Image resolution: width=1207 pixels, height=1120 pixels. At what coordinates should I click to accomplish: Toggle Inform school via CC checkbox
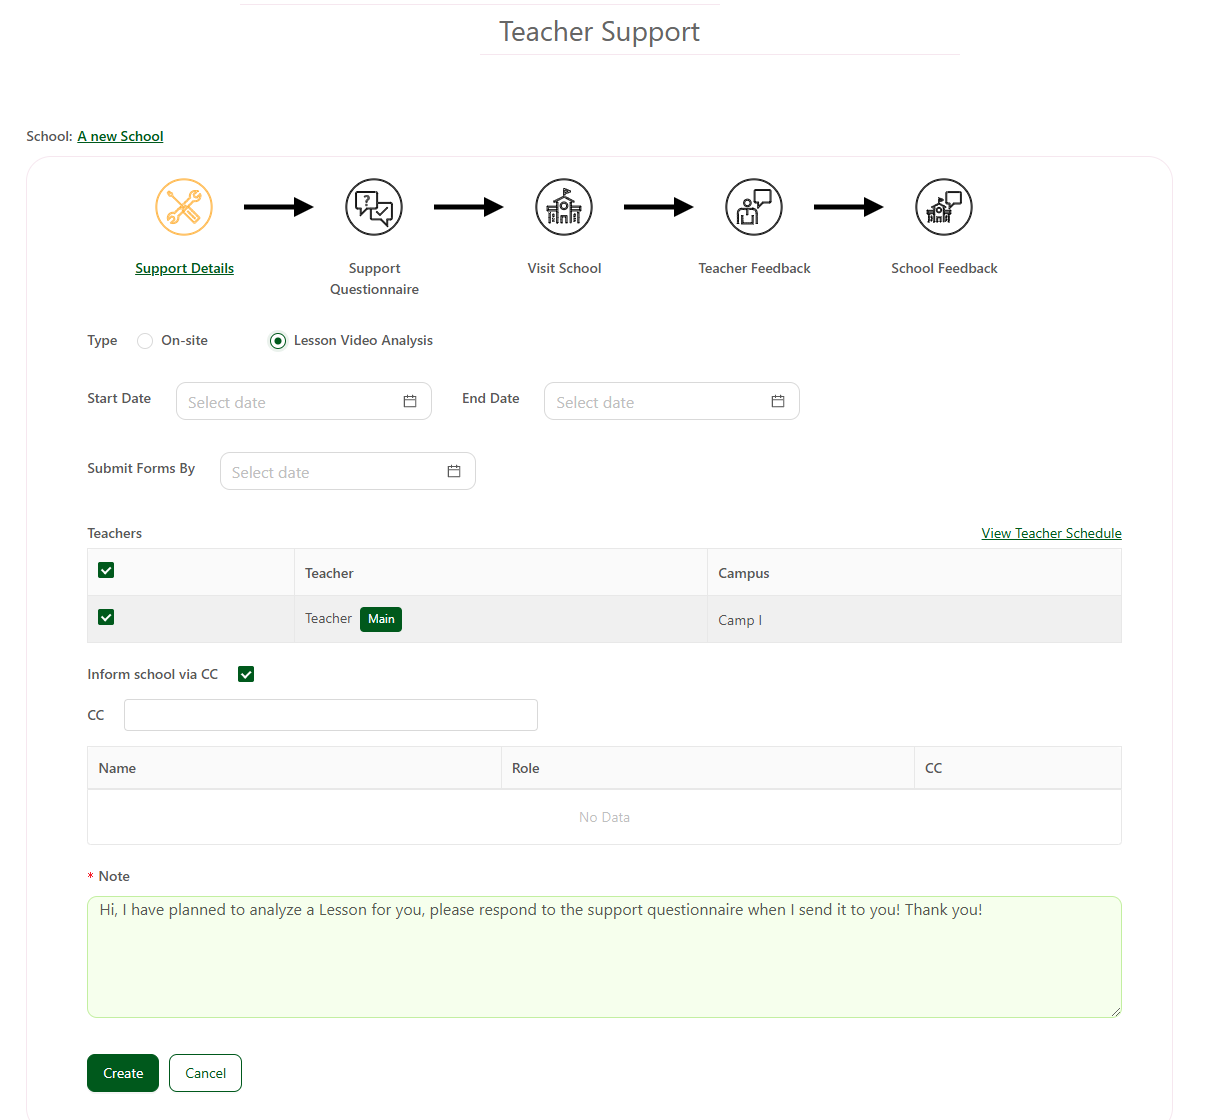click(246, 674)
